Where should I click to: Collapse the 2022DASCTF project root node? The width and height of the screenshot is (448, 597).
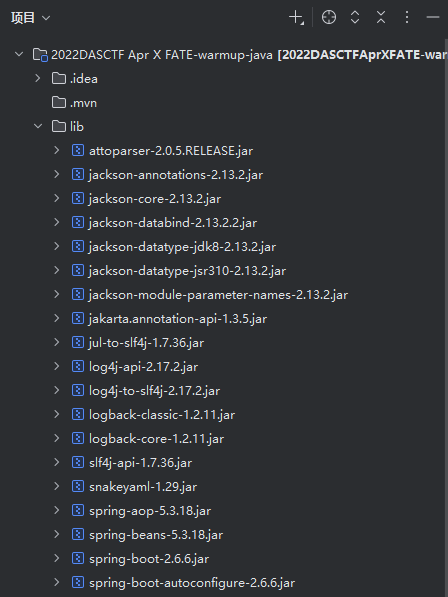coord(19,54)
